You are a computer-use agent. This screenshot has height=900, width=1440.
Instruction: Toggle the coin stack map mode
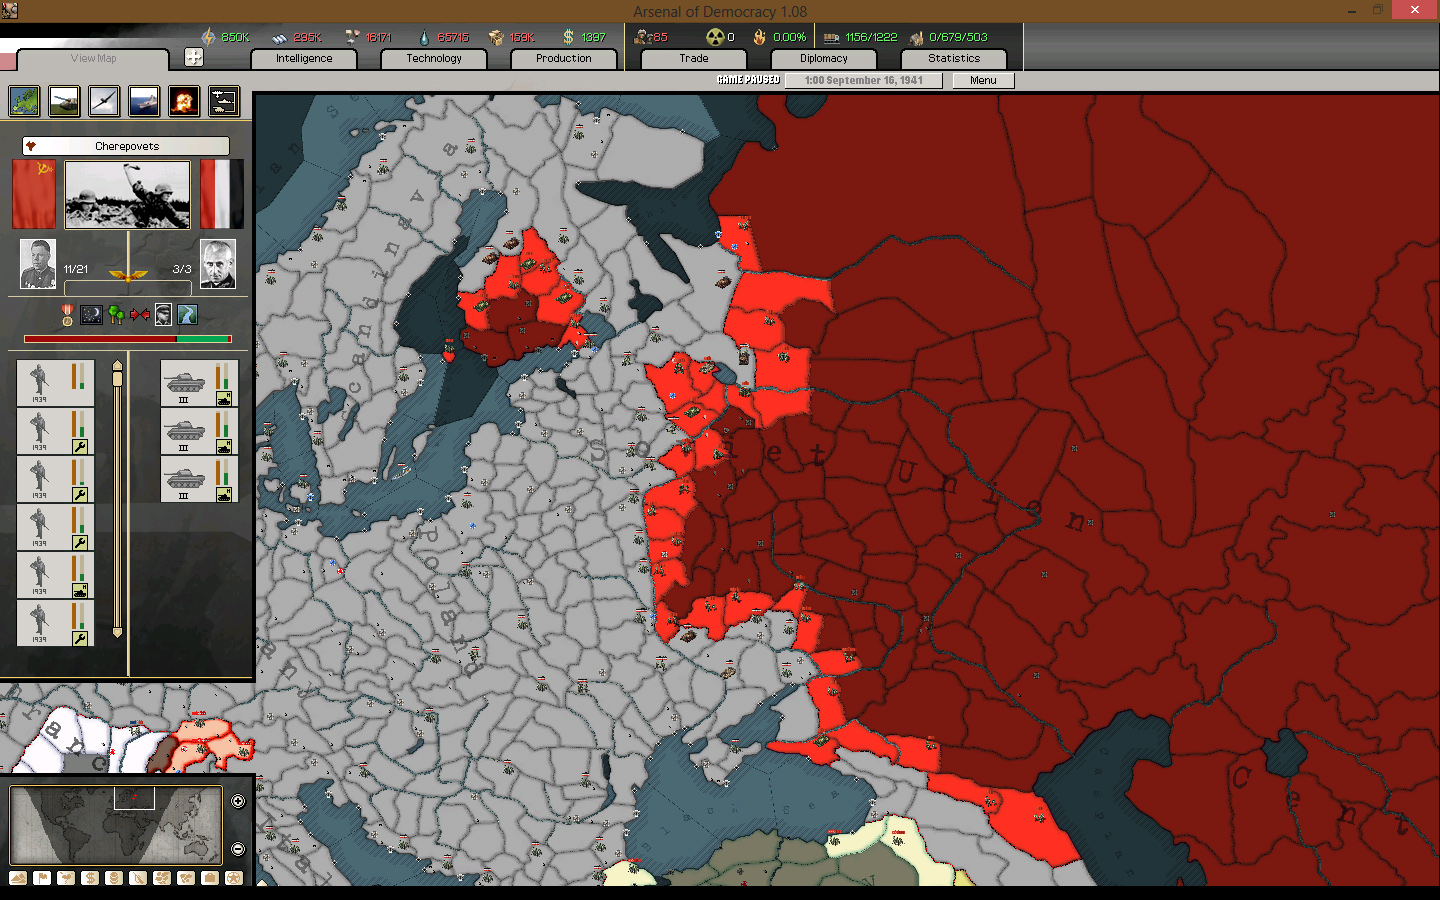pyautogui.click(x=114, y=878)
